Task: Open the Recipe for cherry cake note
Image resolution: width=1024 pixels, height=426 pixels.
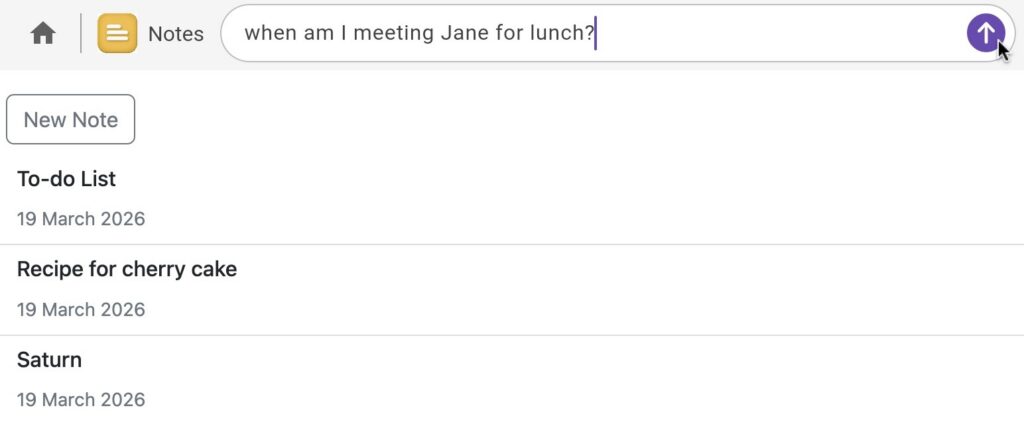Action: (x=127, y=270)
